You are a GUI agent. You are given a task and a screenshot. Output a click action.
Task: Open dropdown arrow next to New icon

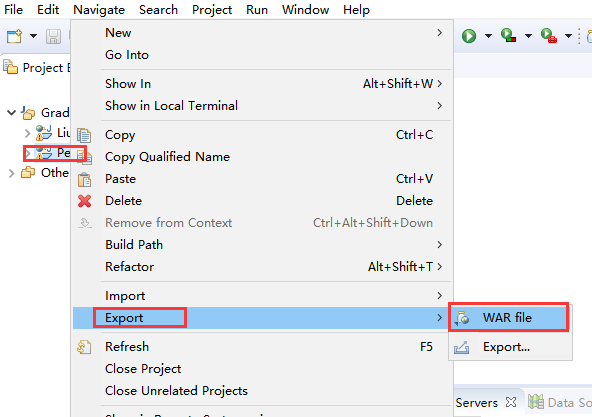tap(33, 36)
